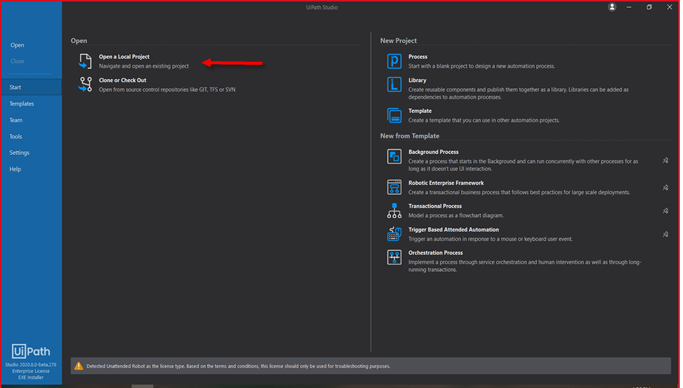Click the 'Detected Unattended Robot' license message

tap(238, 366)
